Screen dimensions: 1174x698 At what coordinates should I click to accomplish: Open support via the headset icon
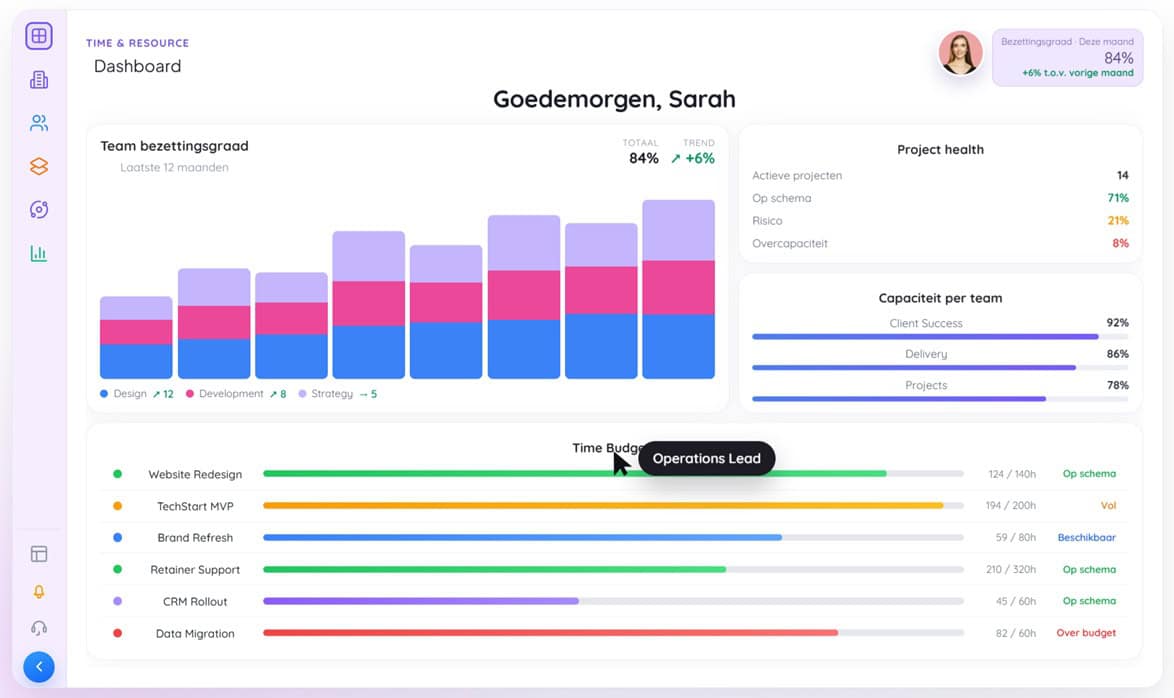[x=38, y=628]
